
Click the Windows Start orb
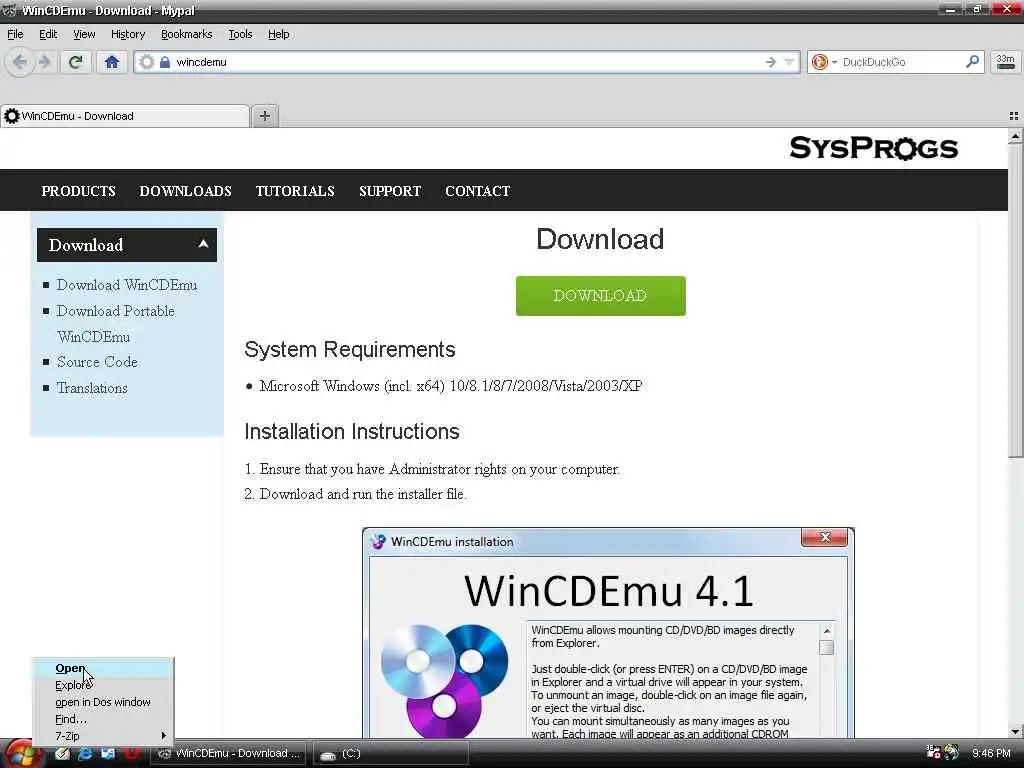(x=21, y=754)
